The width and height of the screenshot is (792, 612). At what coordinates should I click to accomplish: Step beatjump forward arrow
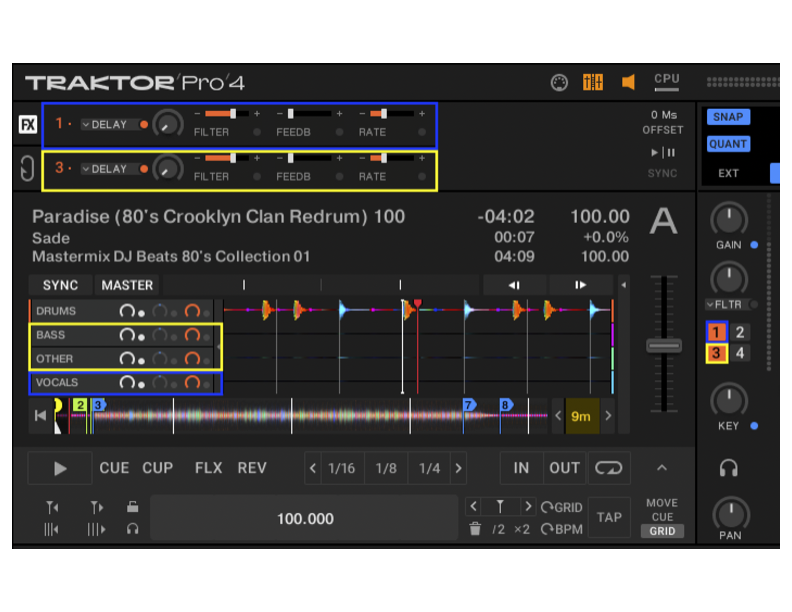click(581, 285)
